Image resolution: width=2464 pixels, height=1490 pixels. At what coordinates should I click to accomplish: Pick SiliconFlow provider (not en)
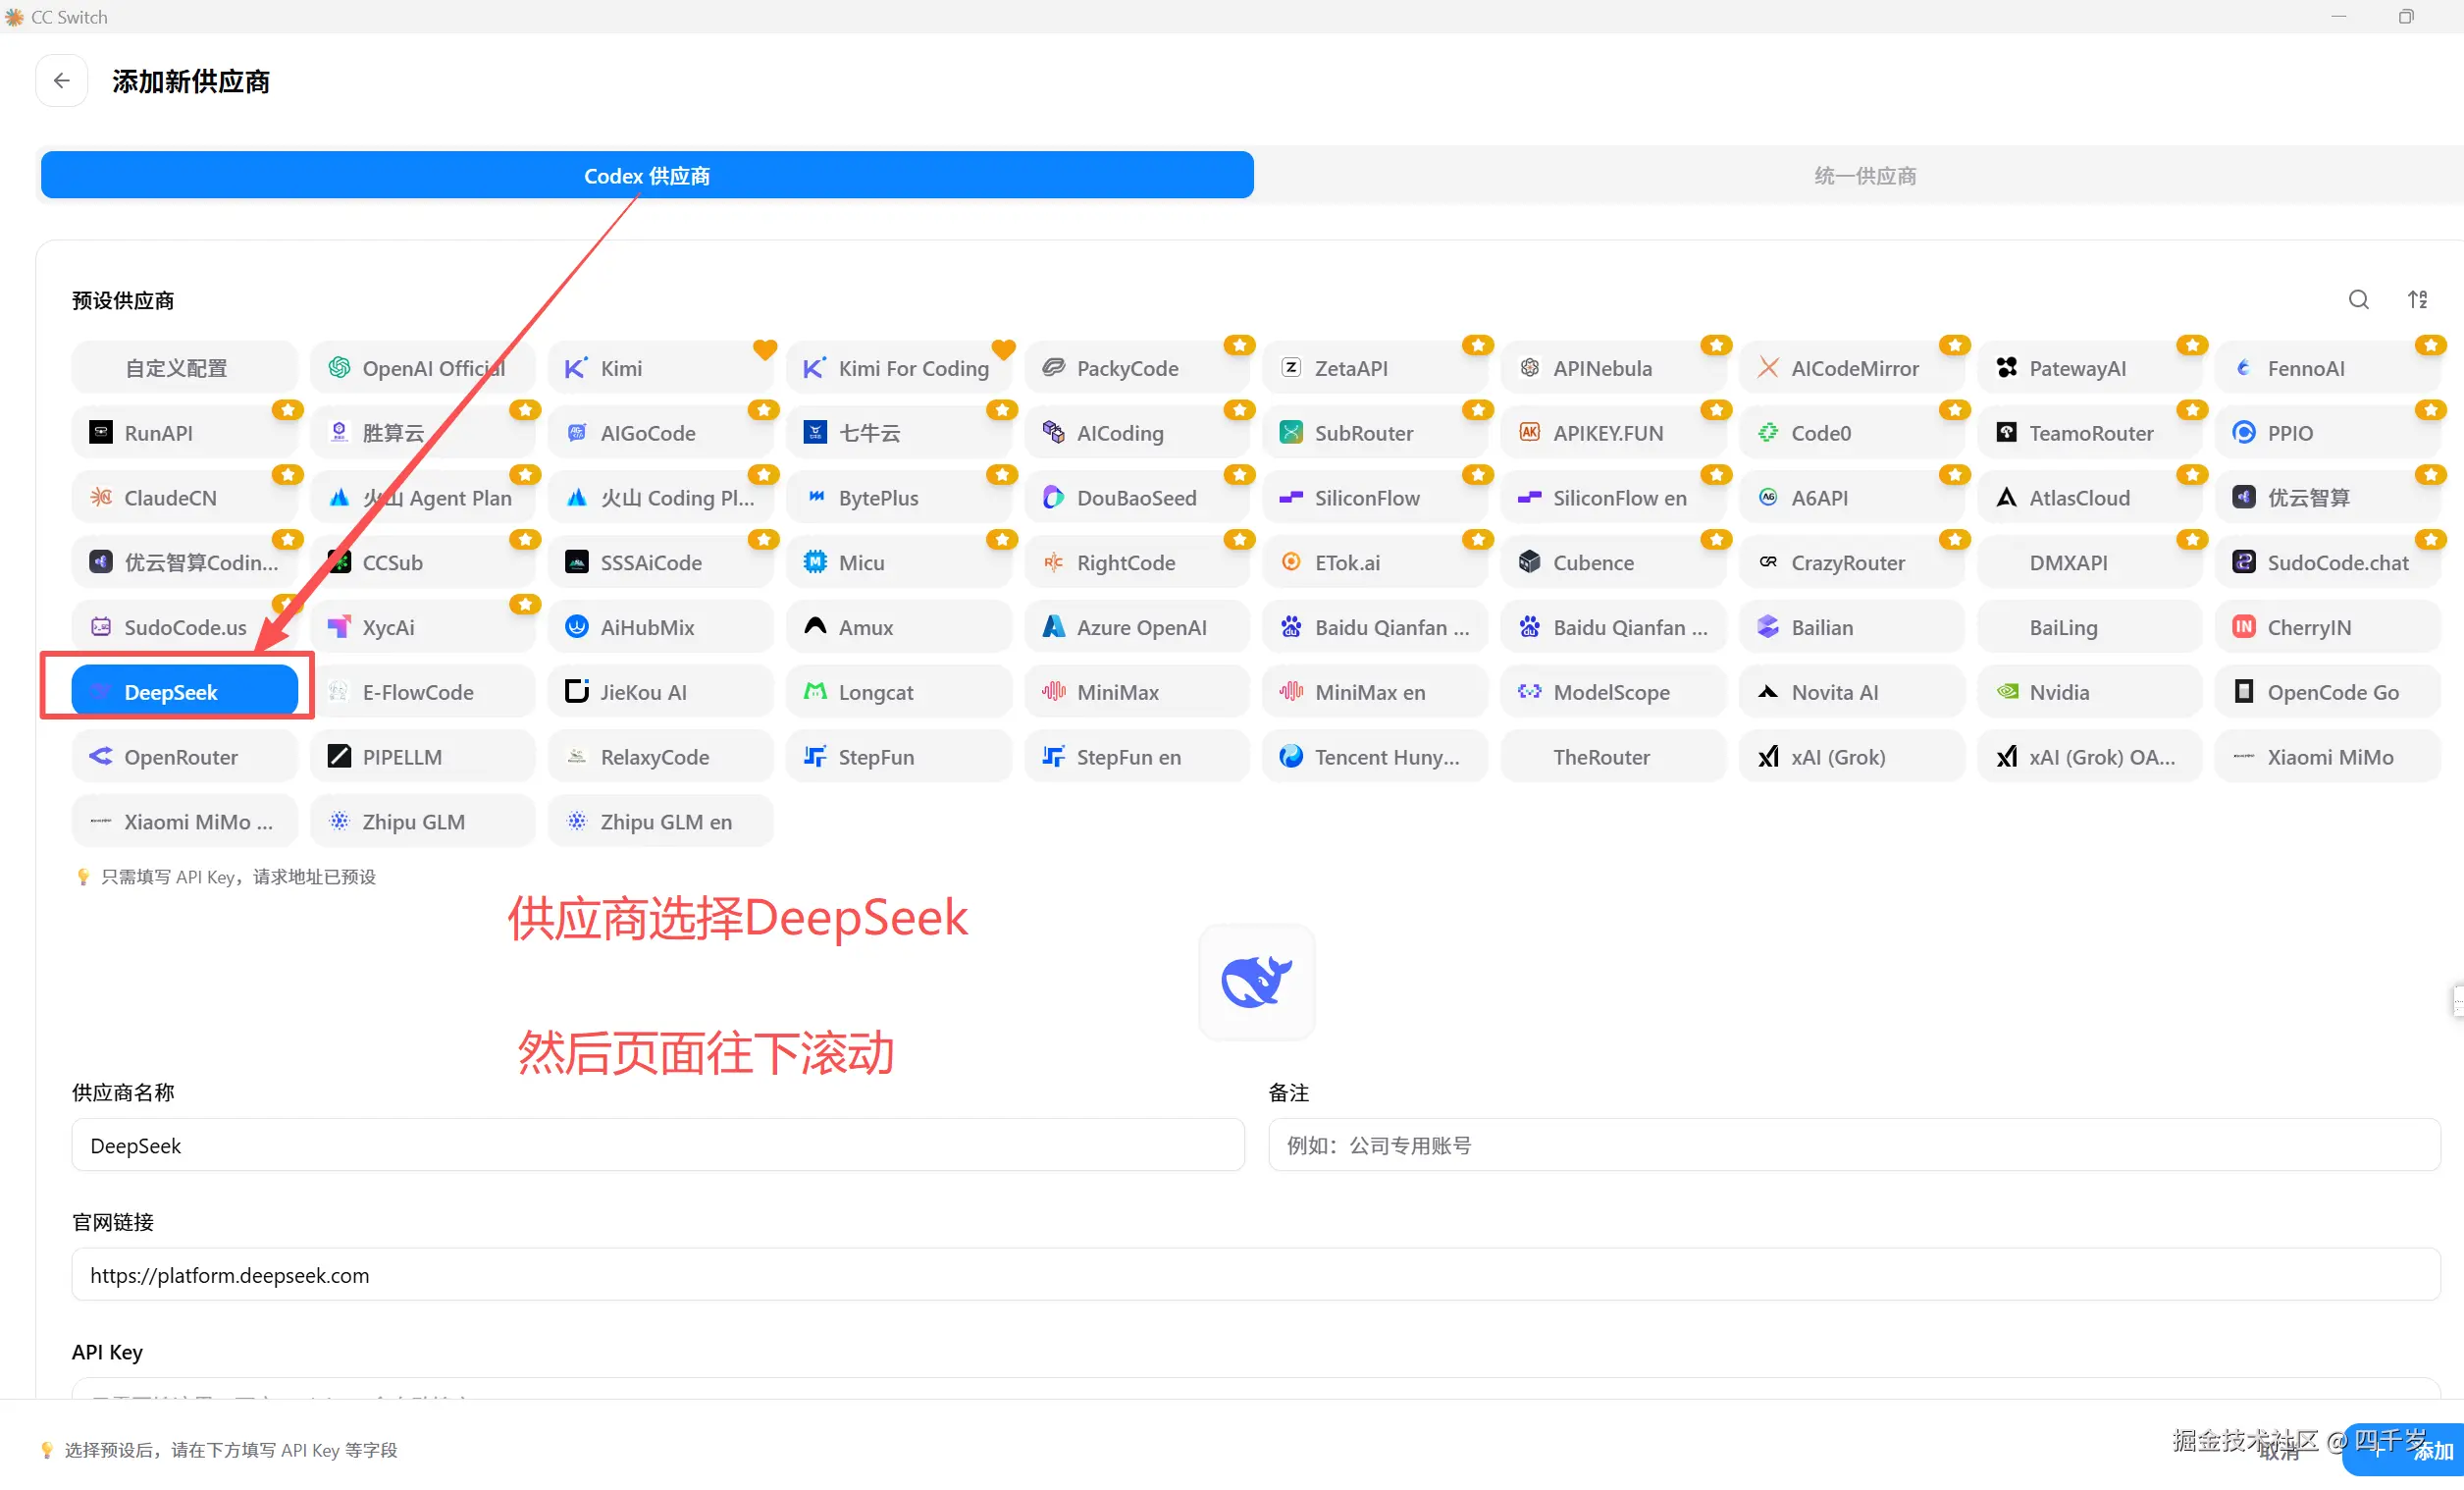point(1375,498)
